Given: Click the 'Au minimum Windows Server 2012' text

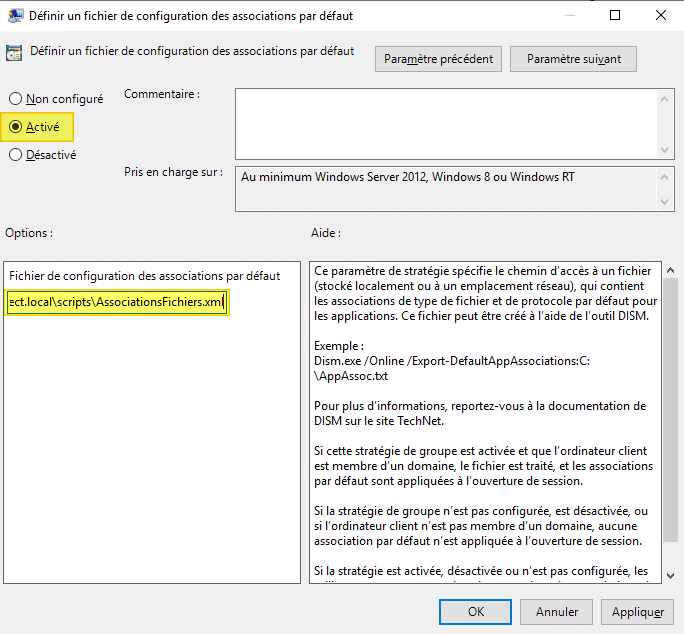Looking at the screenshot, I should [407, 177].
